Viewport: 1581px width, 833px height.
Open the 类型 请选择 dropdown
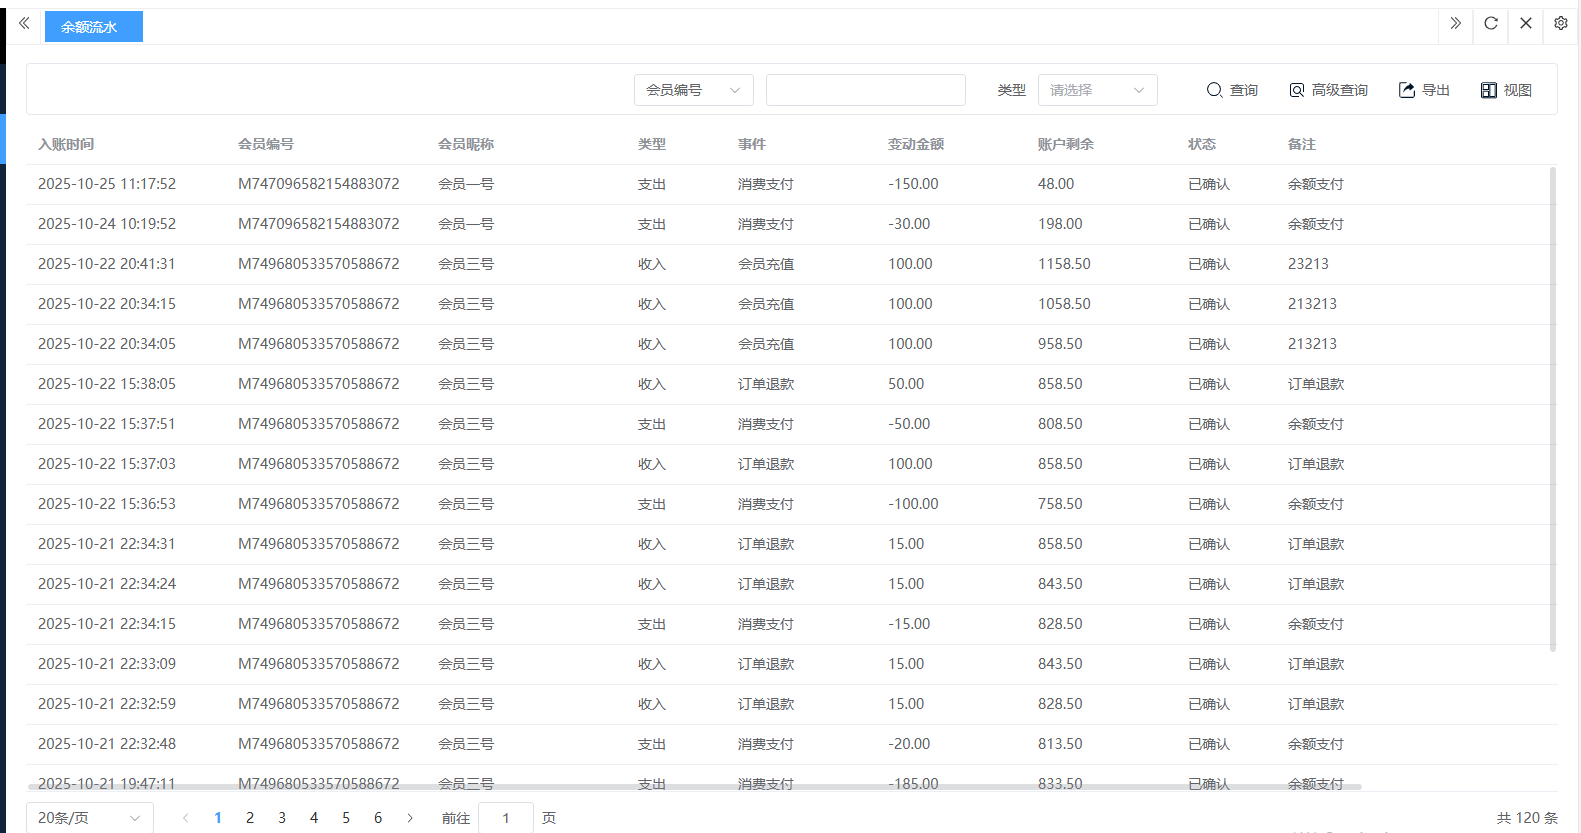pyautogui.click(x=1097, y=90)
